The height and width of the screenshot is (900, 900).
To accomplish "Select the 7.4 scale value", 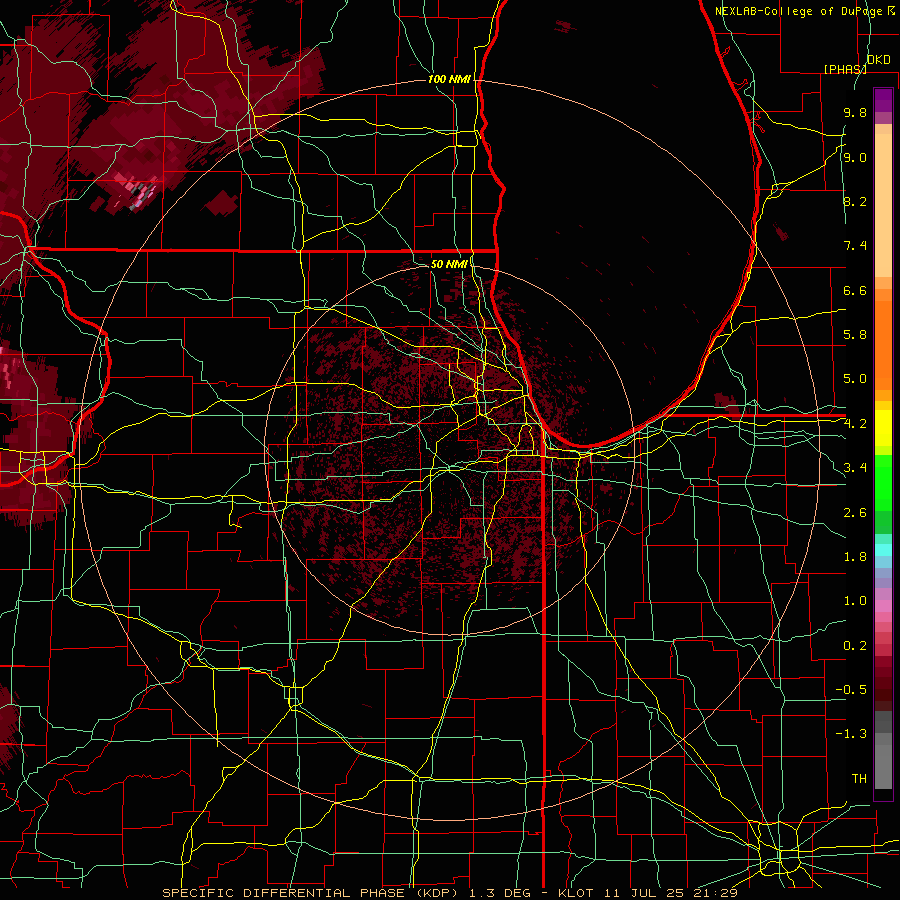I will (855, 246).
